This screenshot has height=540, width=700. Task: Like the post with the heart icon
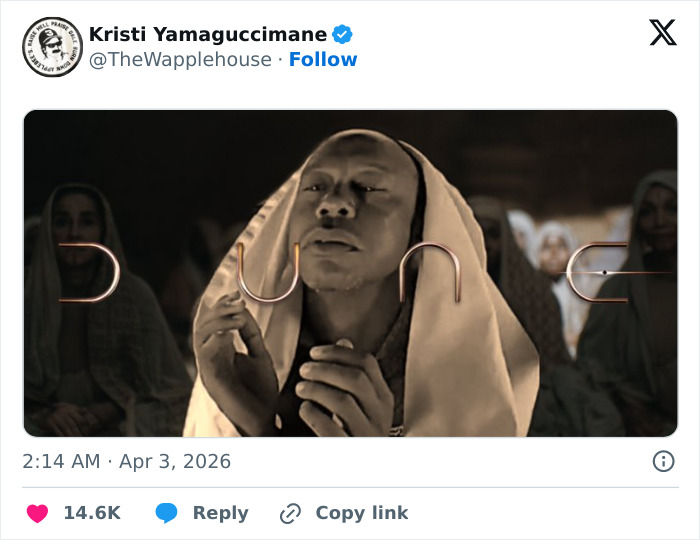(x=37, y=513)
